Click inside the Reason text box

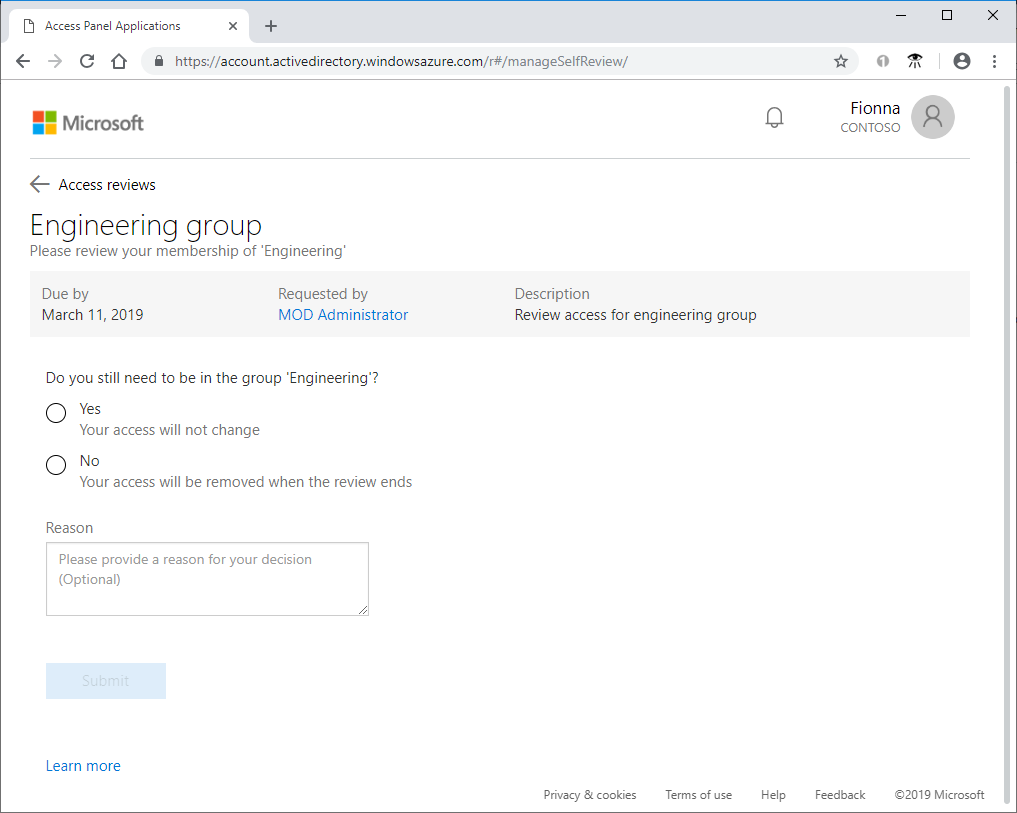(x=206, y=578)
